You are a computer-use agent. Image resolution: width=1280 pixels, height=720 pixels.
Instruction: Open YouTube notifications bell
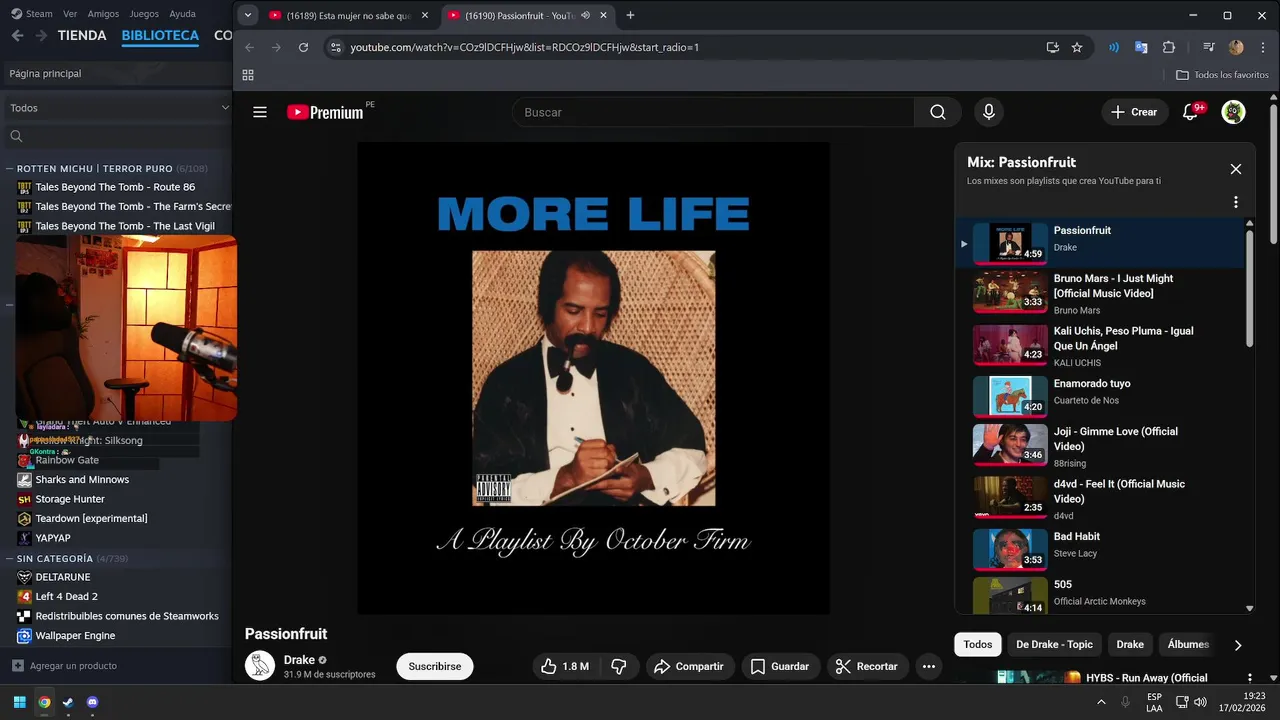click(1190, 112)
